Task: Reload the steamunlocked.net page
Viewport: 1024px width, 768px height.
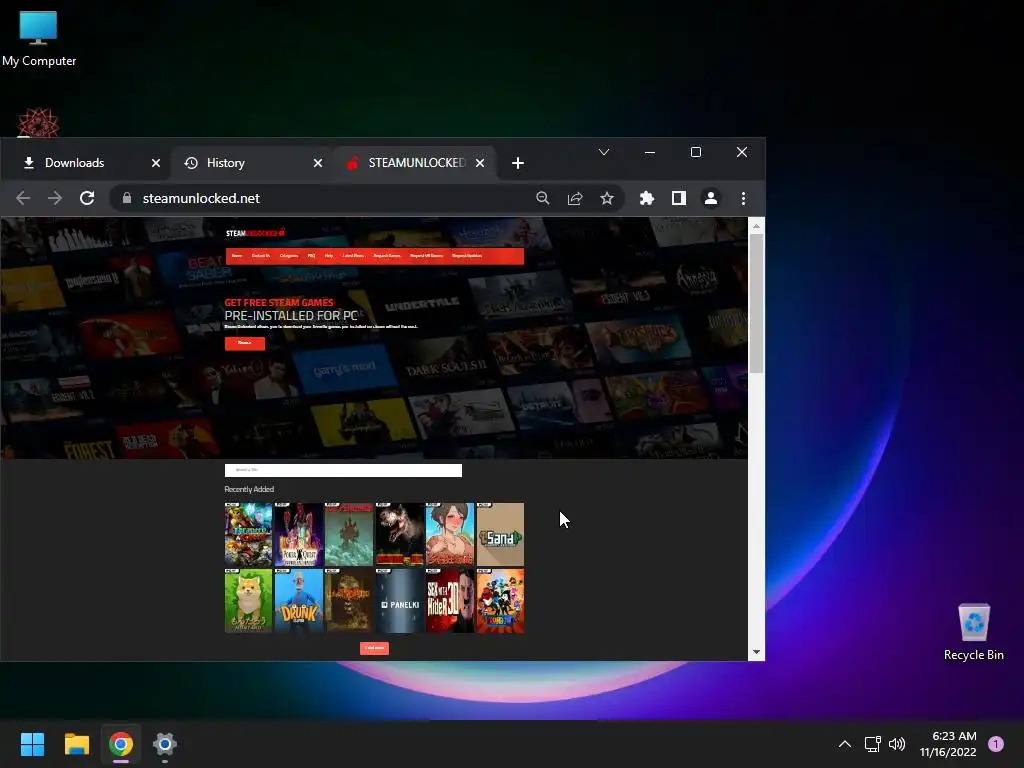Action: point(87,198)
